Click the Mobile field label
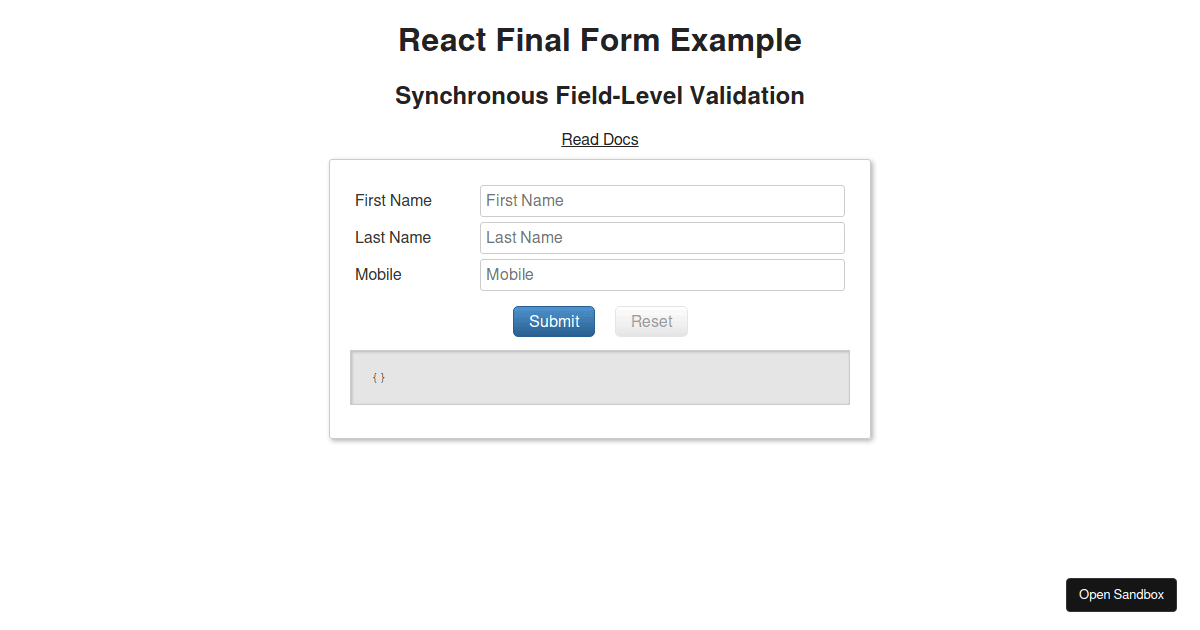 [378, 274]
